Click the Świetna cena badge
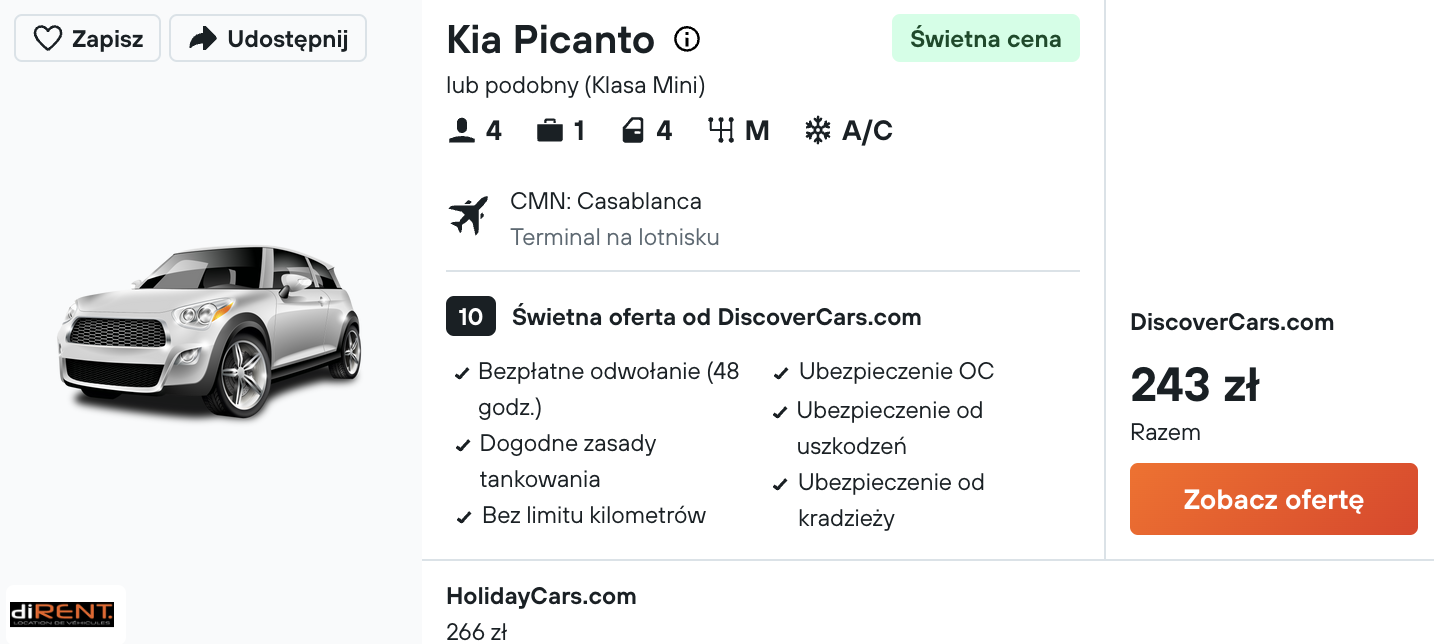This screenshot has width=1434, height=644. (985, 39)
